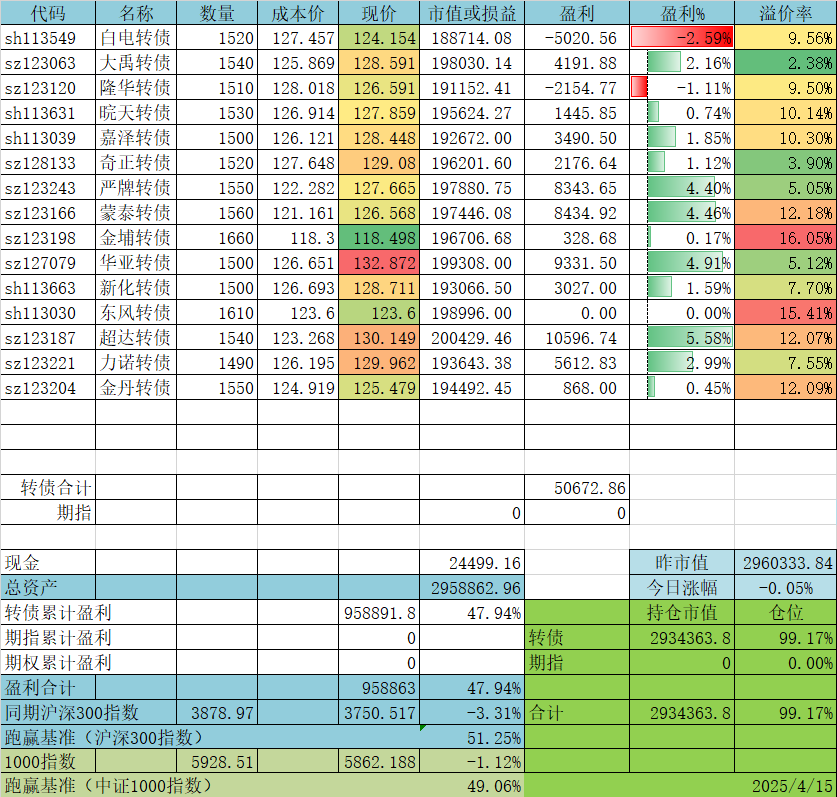Click the 1000指数 value 5862.188 cell
This screenshot has height=797, width=837.
(x=379, y=762)
